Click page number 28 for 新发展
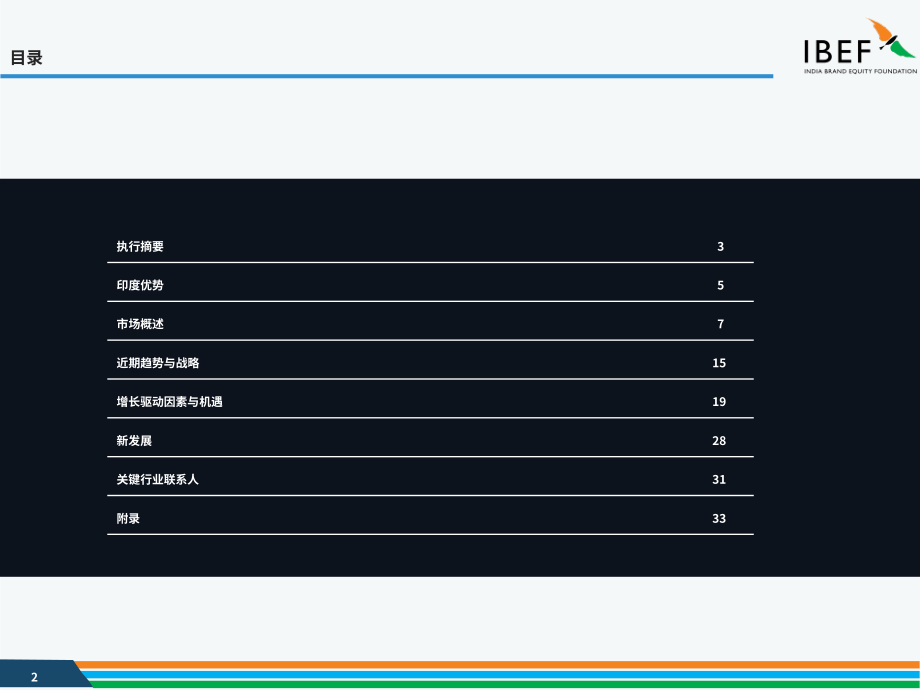 coord(719,441)
